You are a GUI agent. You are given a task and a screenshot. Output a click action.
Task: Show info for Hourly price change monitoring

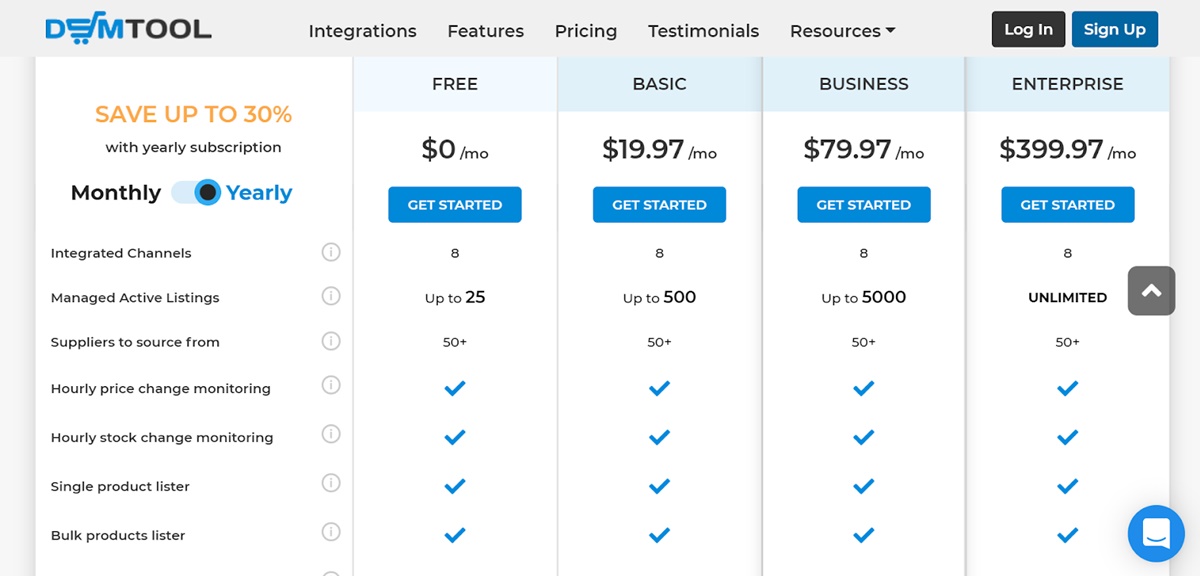tap(331, 385)
